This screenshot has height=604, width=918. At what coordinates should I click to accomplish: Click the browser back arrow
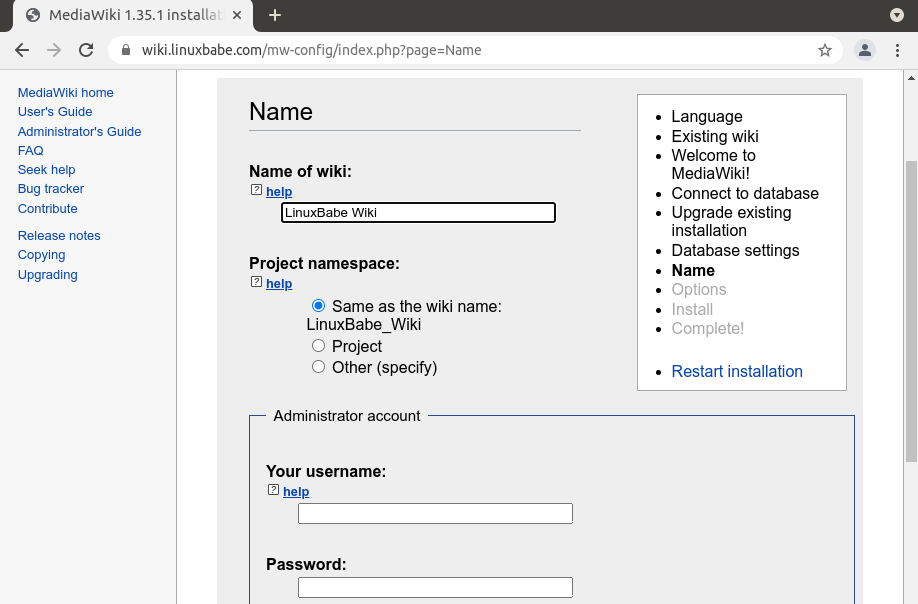click(x=22, y=50)
